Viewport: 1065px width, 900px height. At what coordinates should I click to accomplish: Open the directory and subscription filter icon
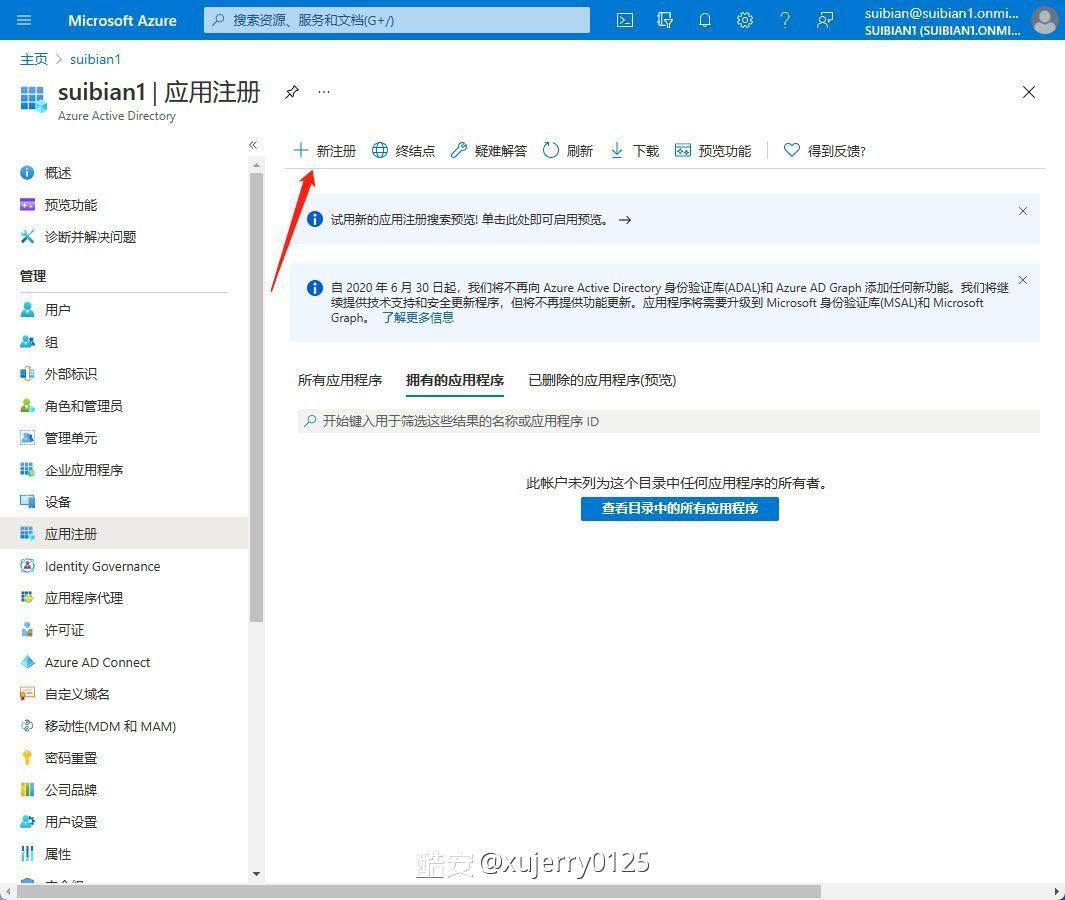pos(665,20)
